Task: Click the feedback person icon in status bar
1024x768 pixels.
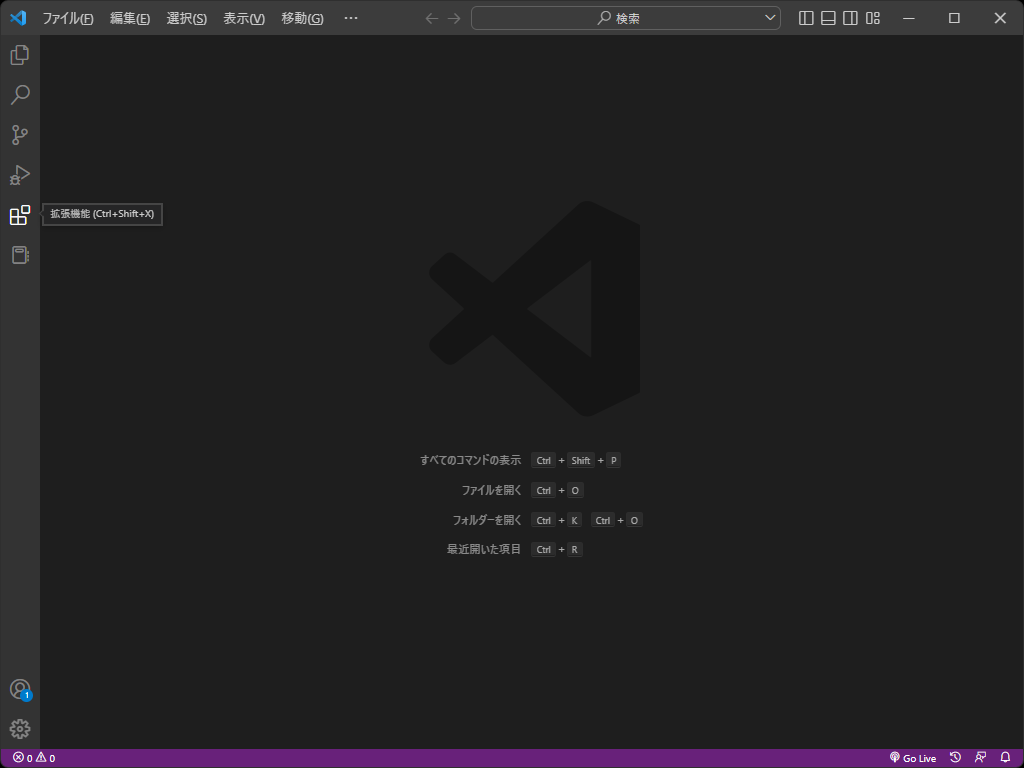Action: (980, 758)
